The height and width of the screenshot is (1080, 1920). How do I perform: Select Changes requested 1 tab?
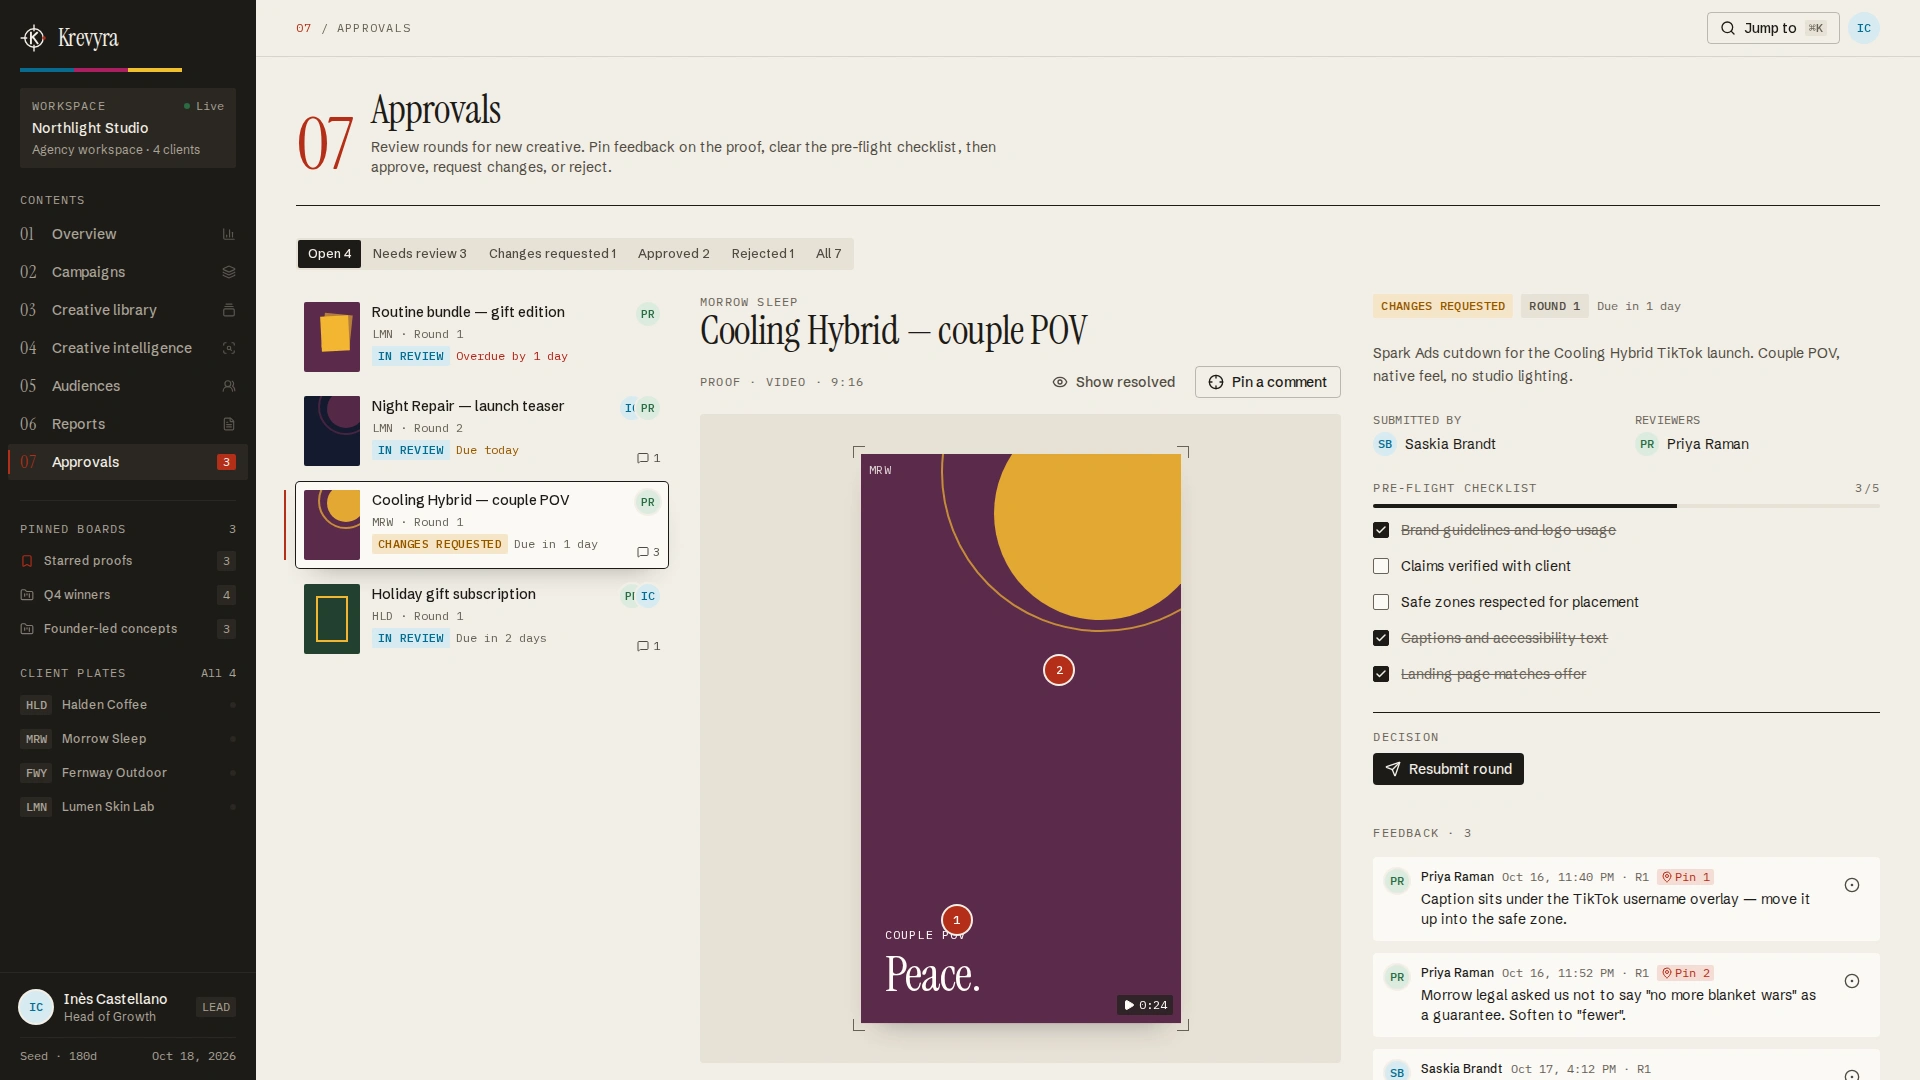(552, 254)
